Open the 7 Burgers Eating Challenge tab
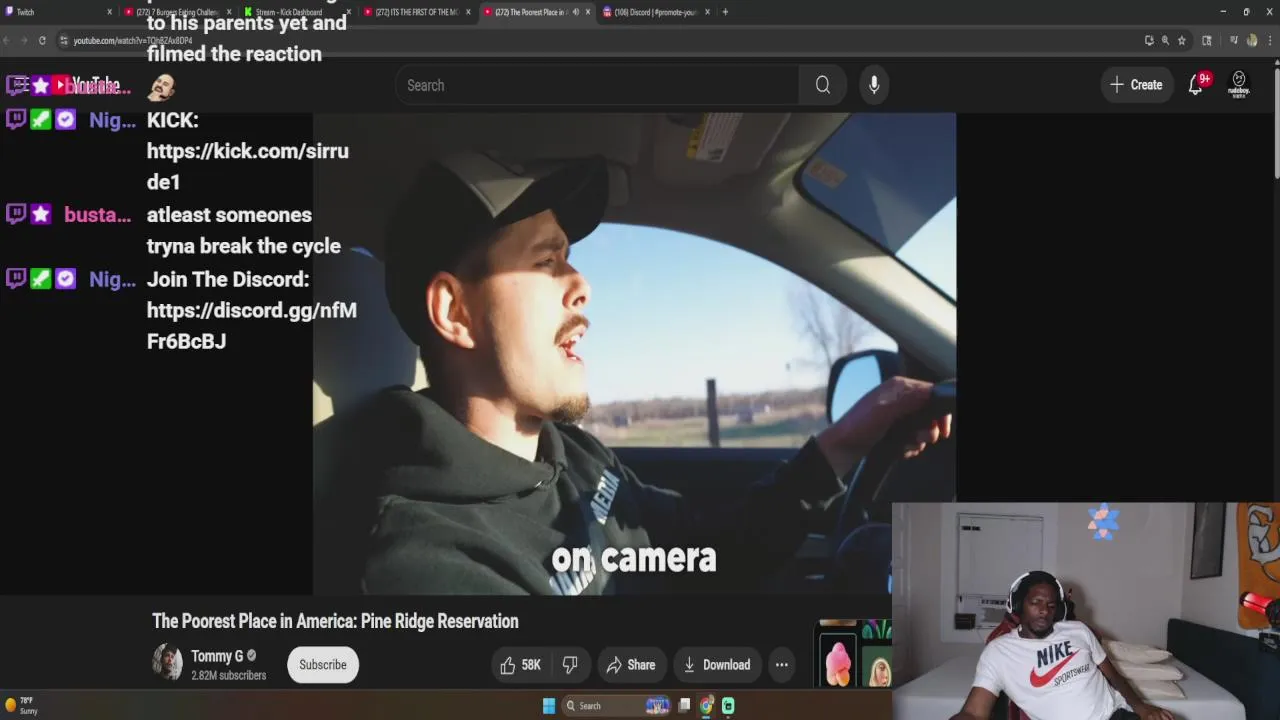This screenshot has width=1280, height=720. 178,12
